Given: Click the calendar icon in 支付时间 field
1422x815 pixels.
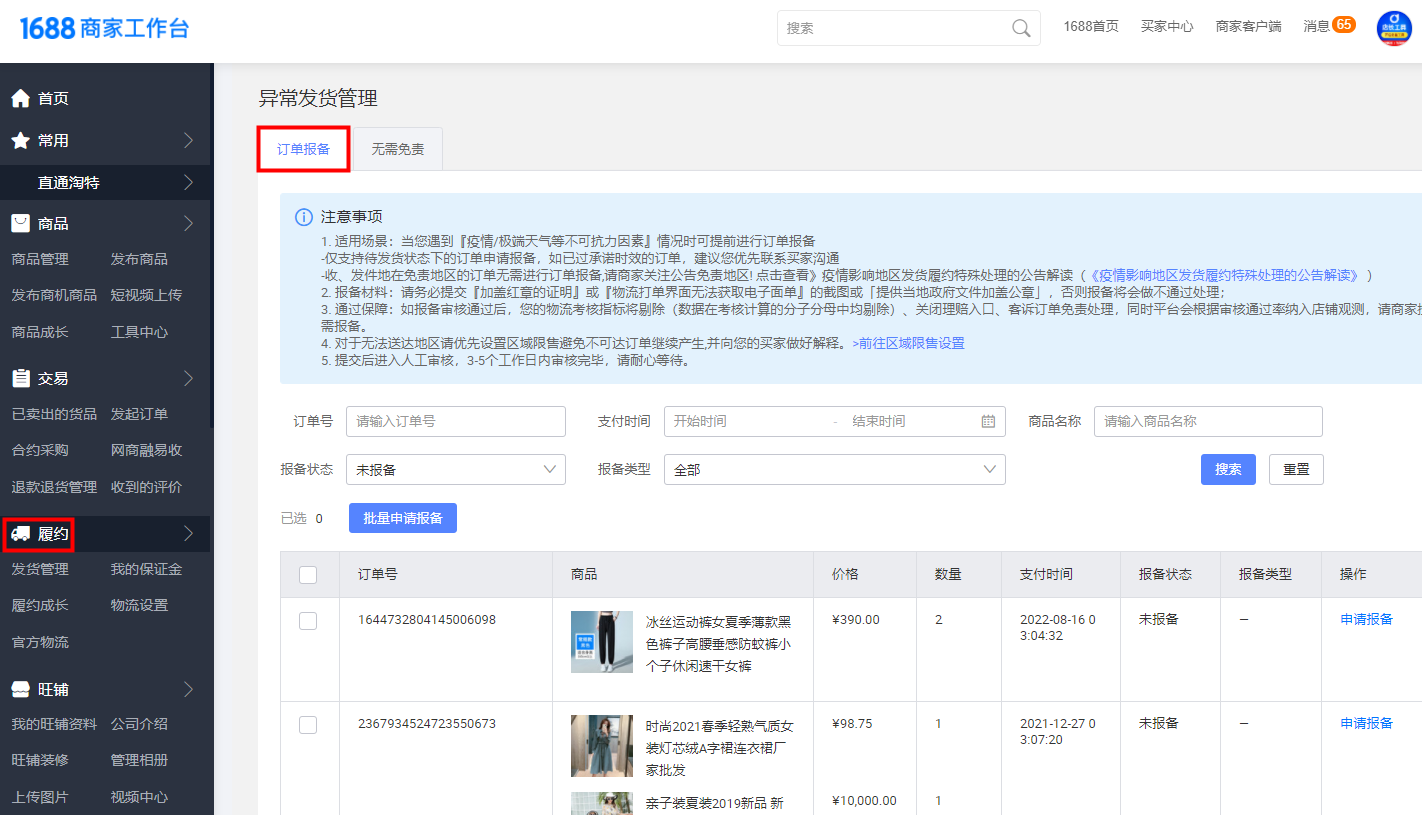Looking at the screenshot, I should tap(988, 421).
